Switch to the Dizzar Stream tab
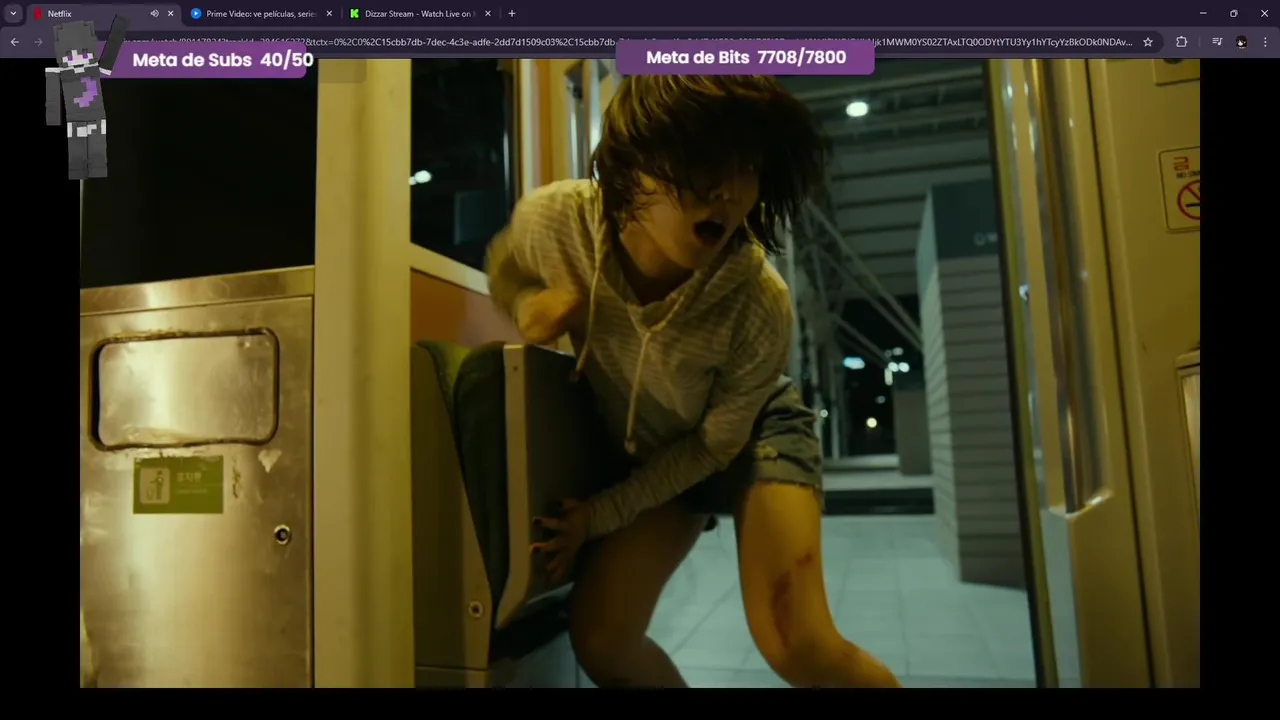Image resolution: width=1280 pixels, height=720 pixels. 420,14
